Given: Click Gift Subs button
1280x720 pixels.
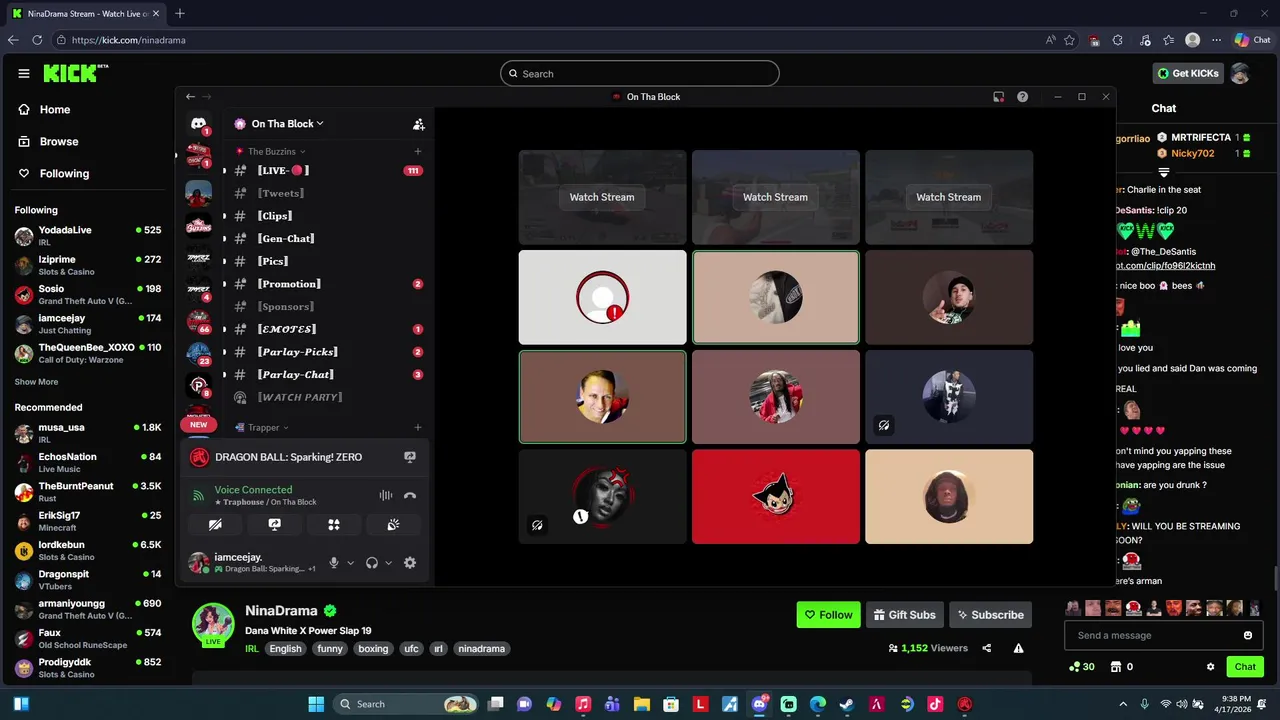Looking at the screenshot, I should (904, 615).
